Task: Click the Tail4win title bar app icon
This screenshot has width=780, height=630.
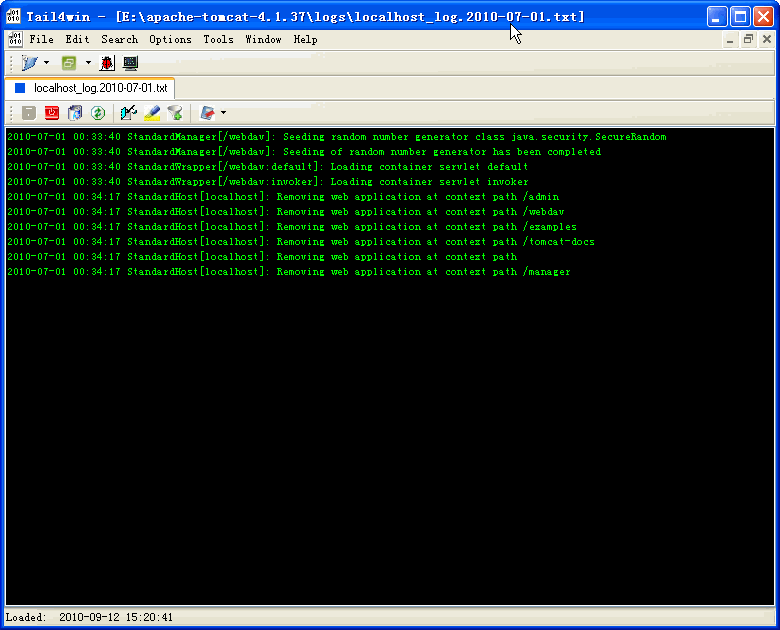Action: (x=13, y=16)
